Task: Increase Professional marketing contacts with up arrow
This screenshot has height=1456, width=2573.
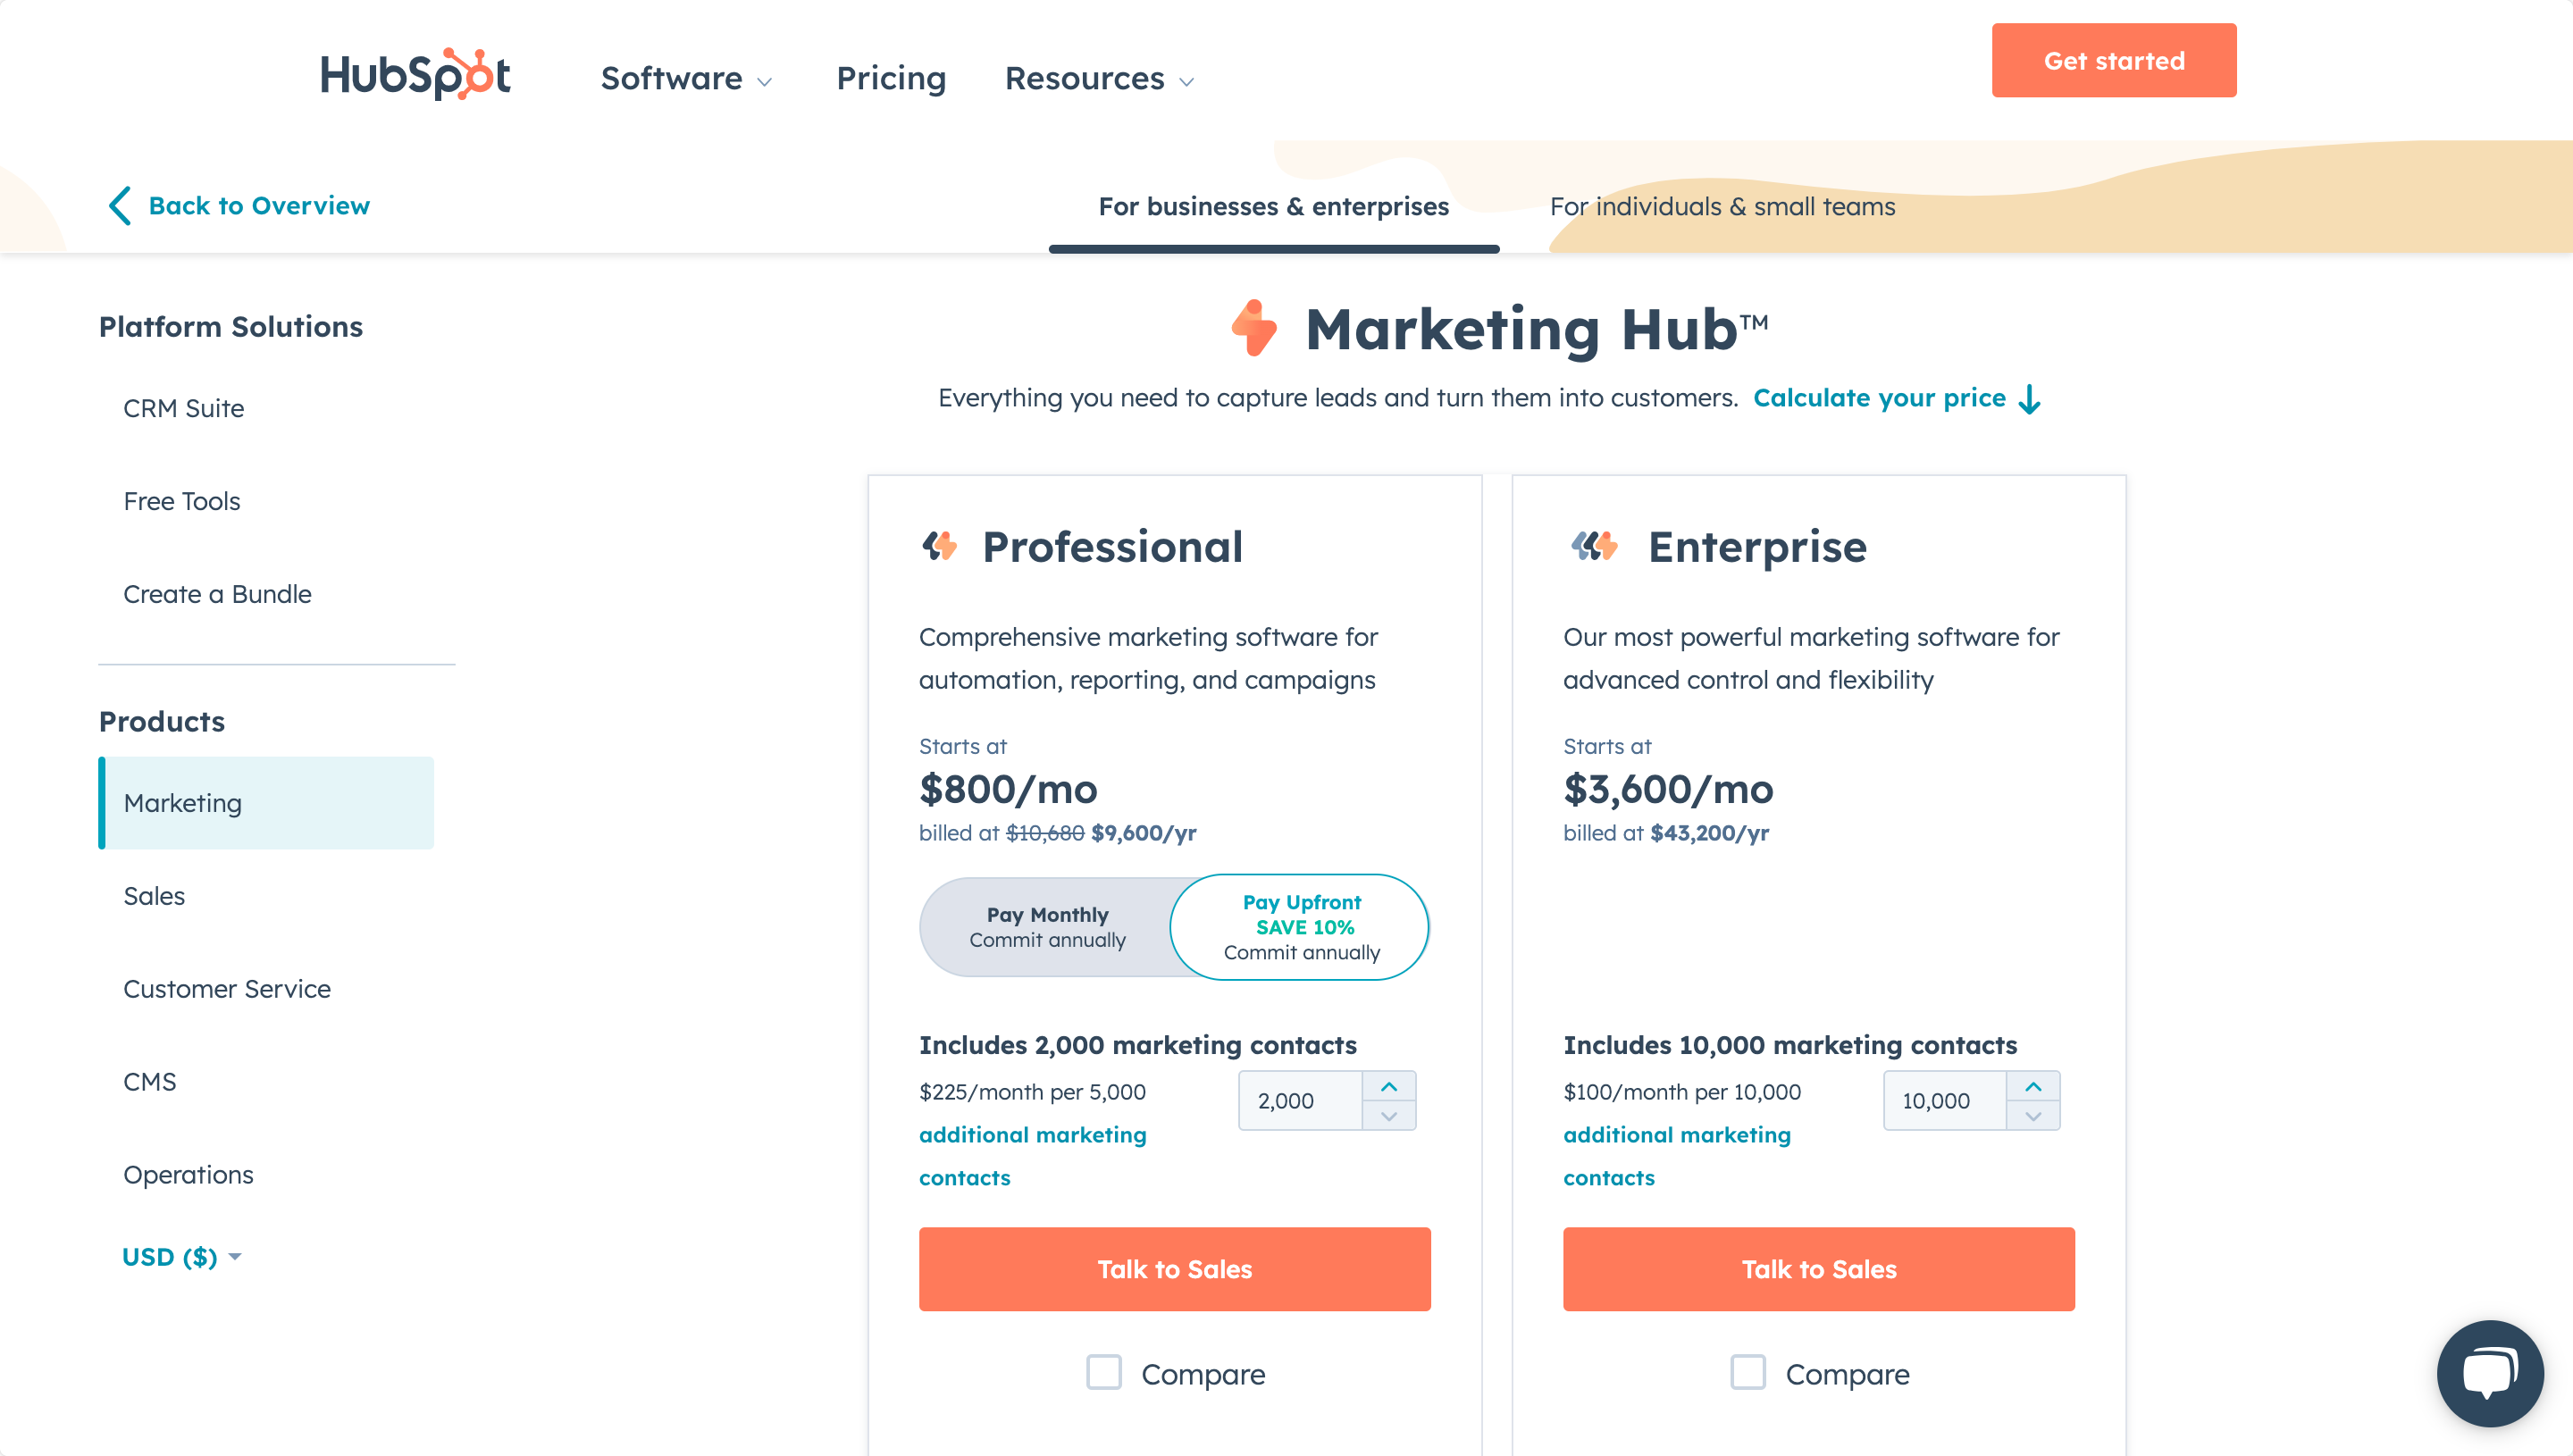Action: [1388, 1086]
